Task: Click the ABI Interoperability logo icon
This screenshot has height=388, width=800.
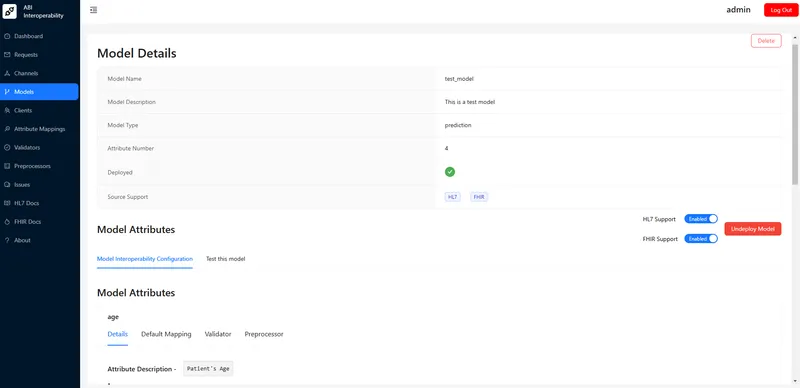Action: click(10, 11)
